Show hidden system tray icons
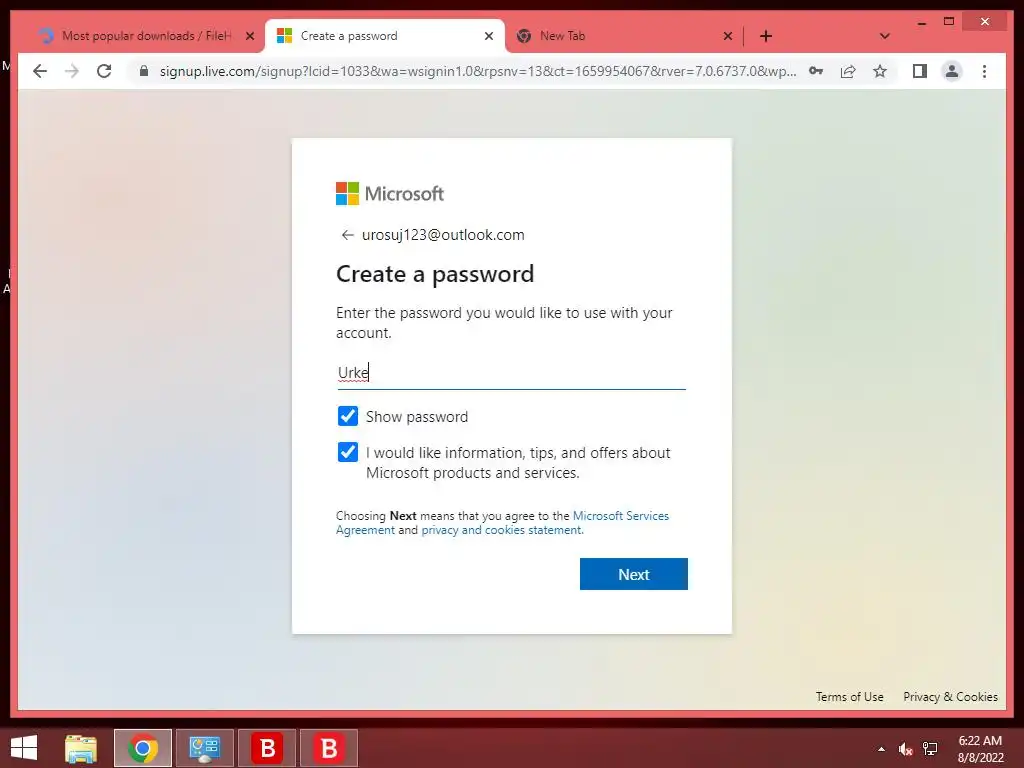The width and height of the screenshot is (1024, 768). coord(881,749)
